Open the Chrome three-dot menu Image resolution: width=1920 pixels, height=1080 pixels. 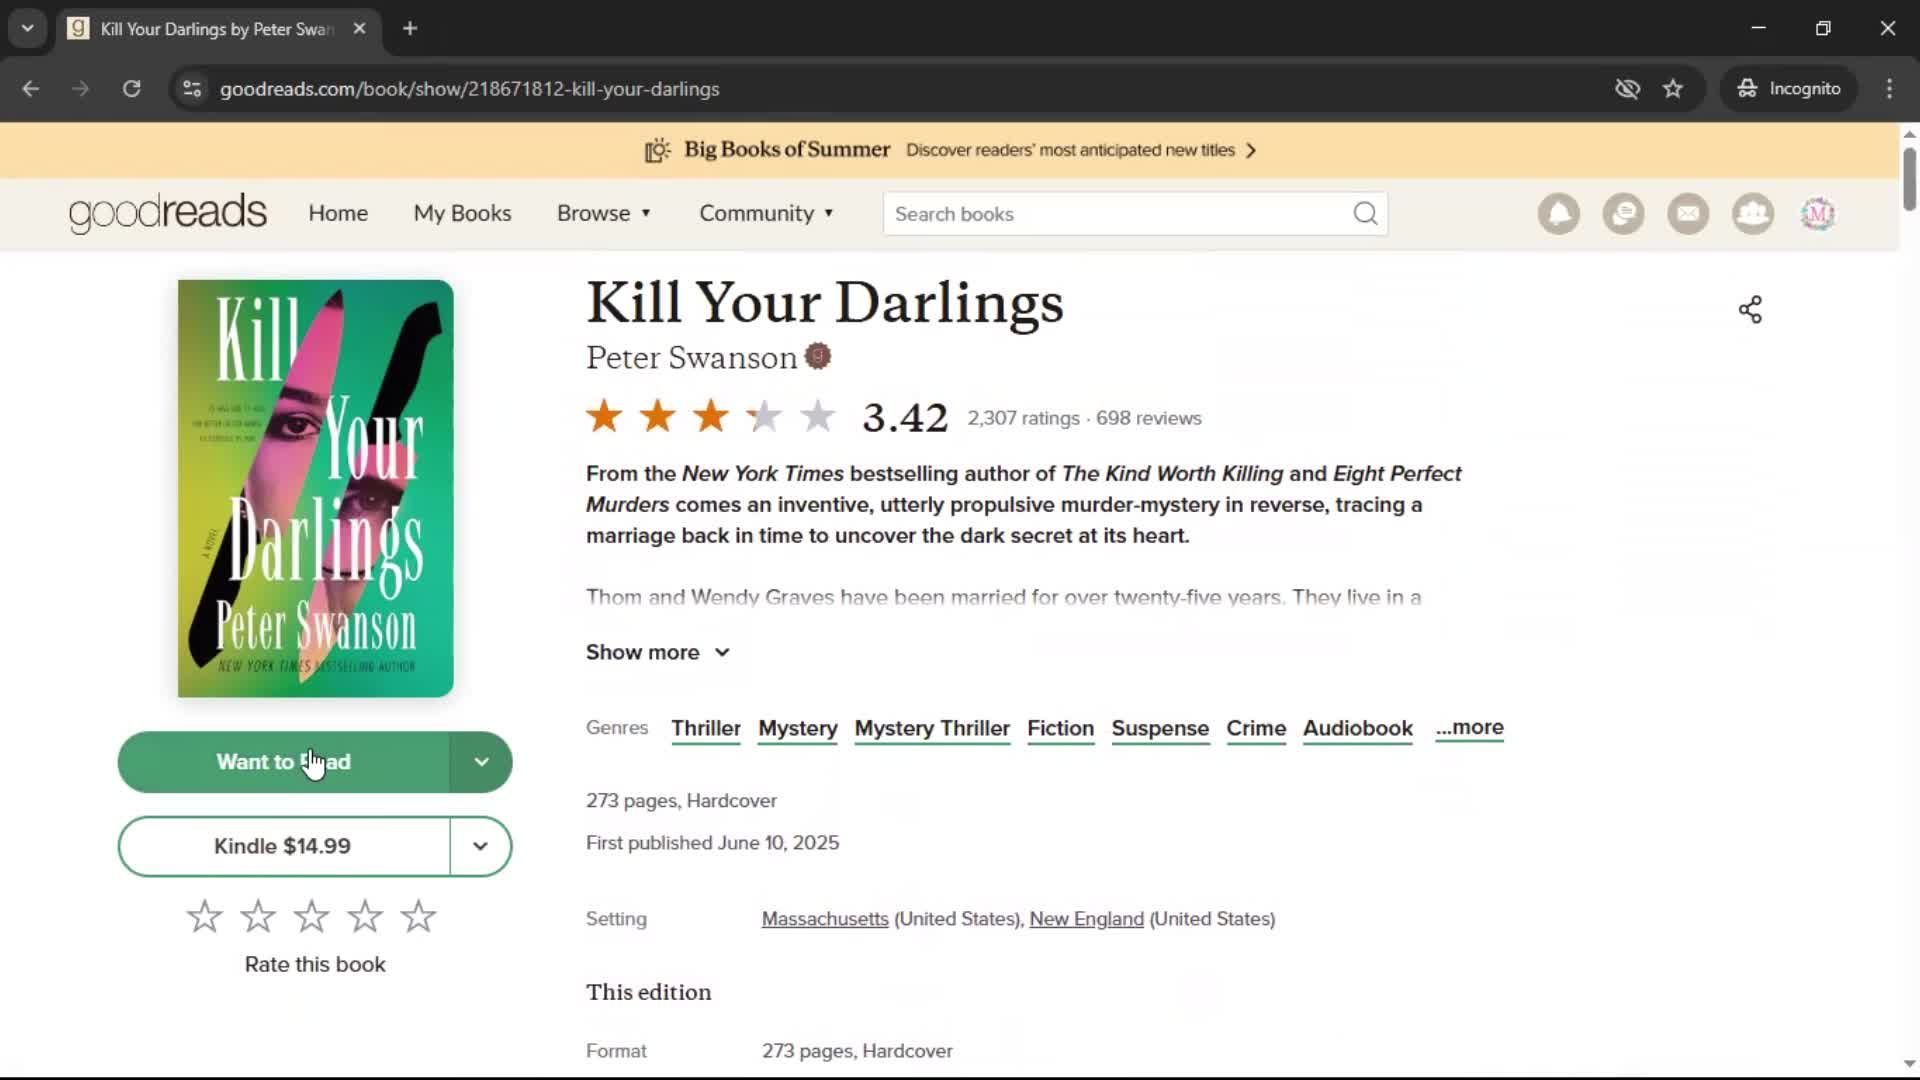tap(1889, 89)
